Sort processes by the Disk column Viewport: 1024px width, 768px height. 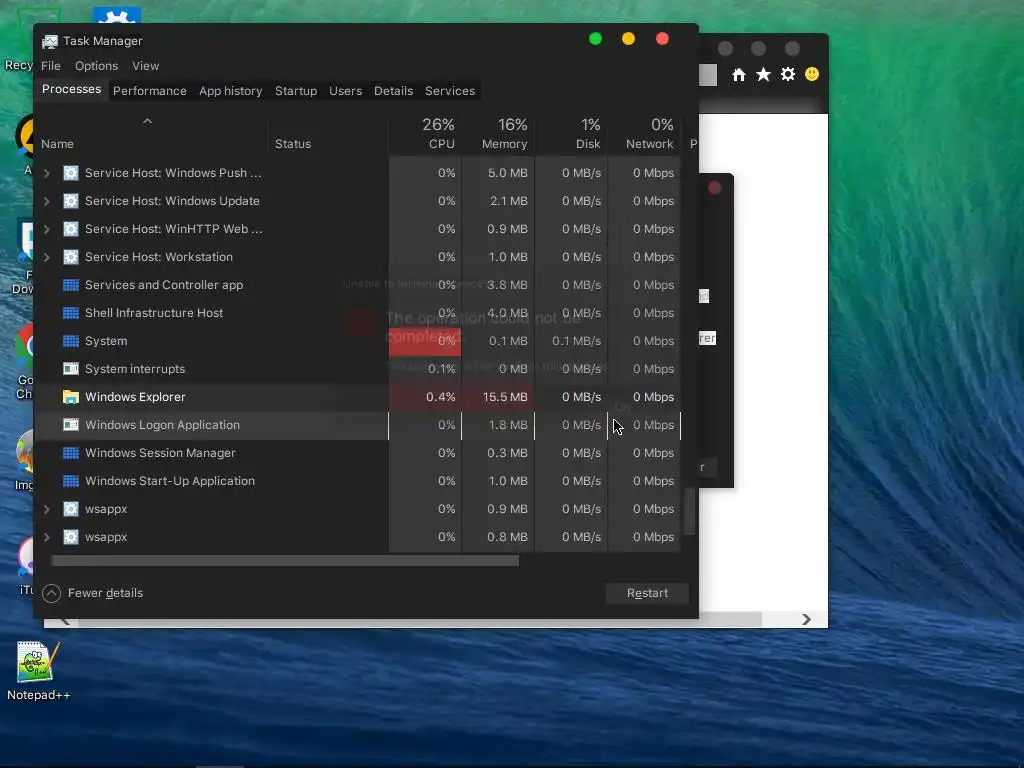coord(571,133)
